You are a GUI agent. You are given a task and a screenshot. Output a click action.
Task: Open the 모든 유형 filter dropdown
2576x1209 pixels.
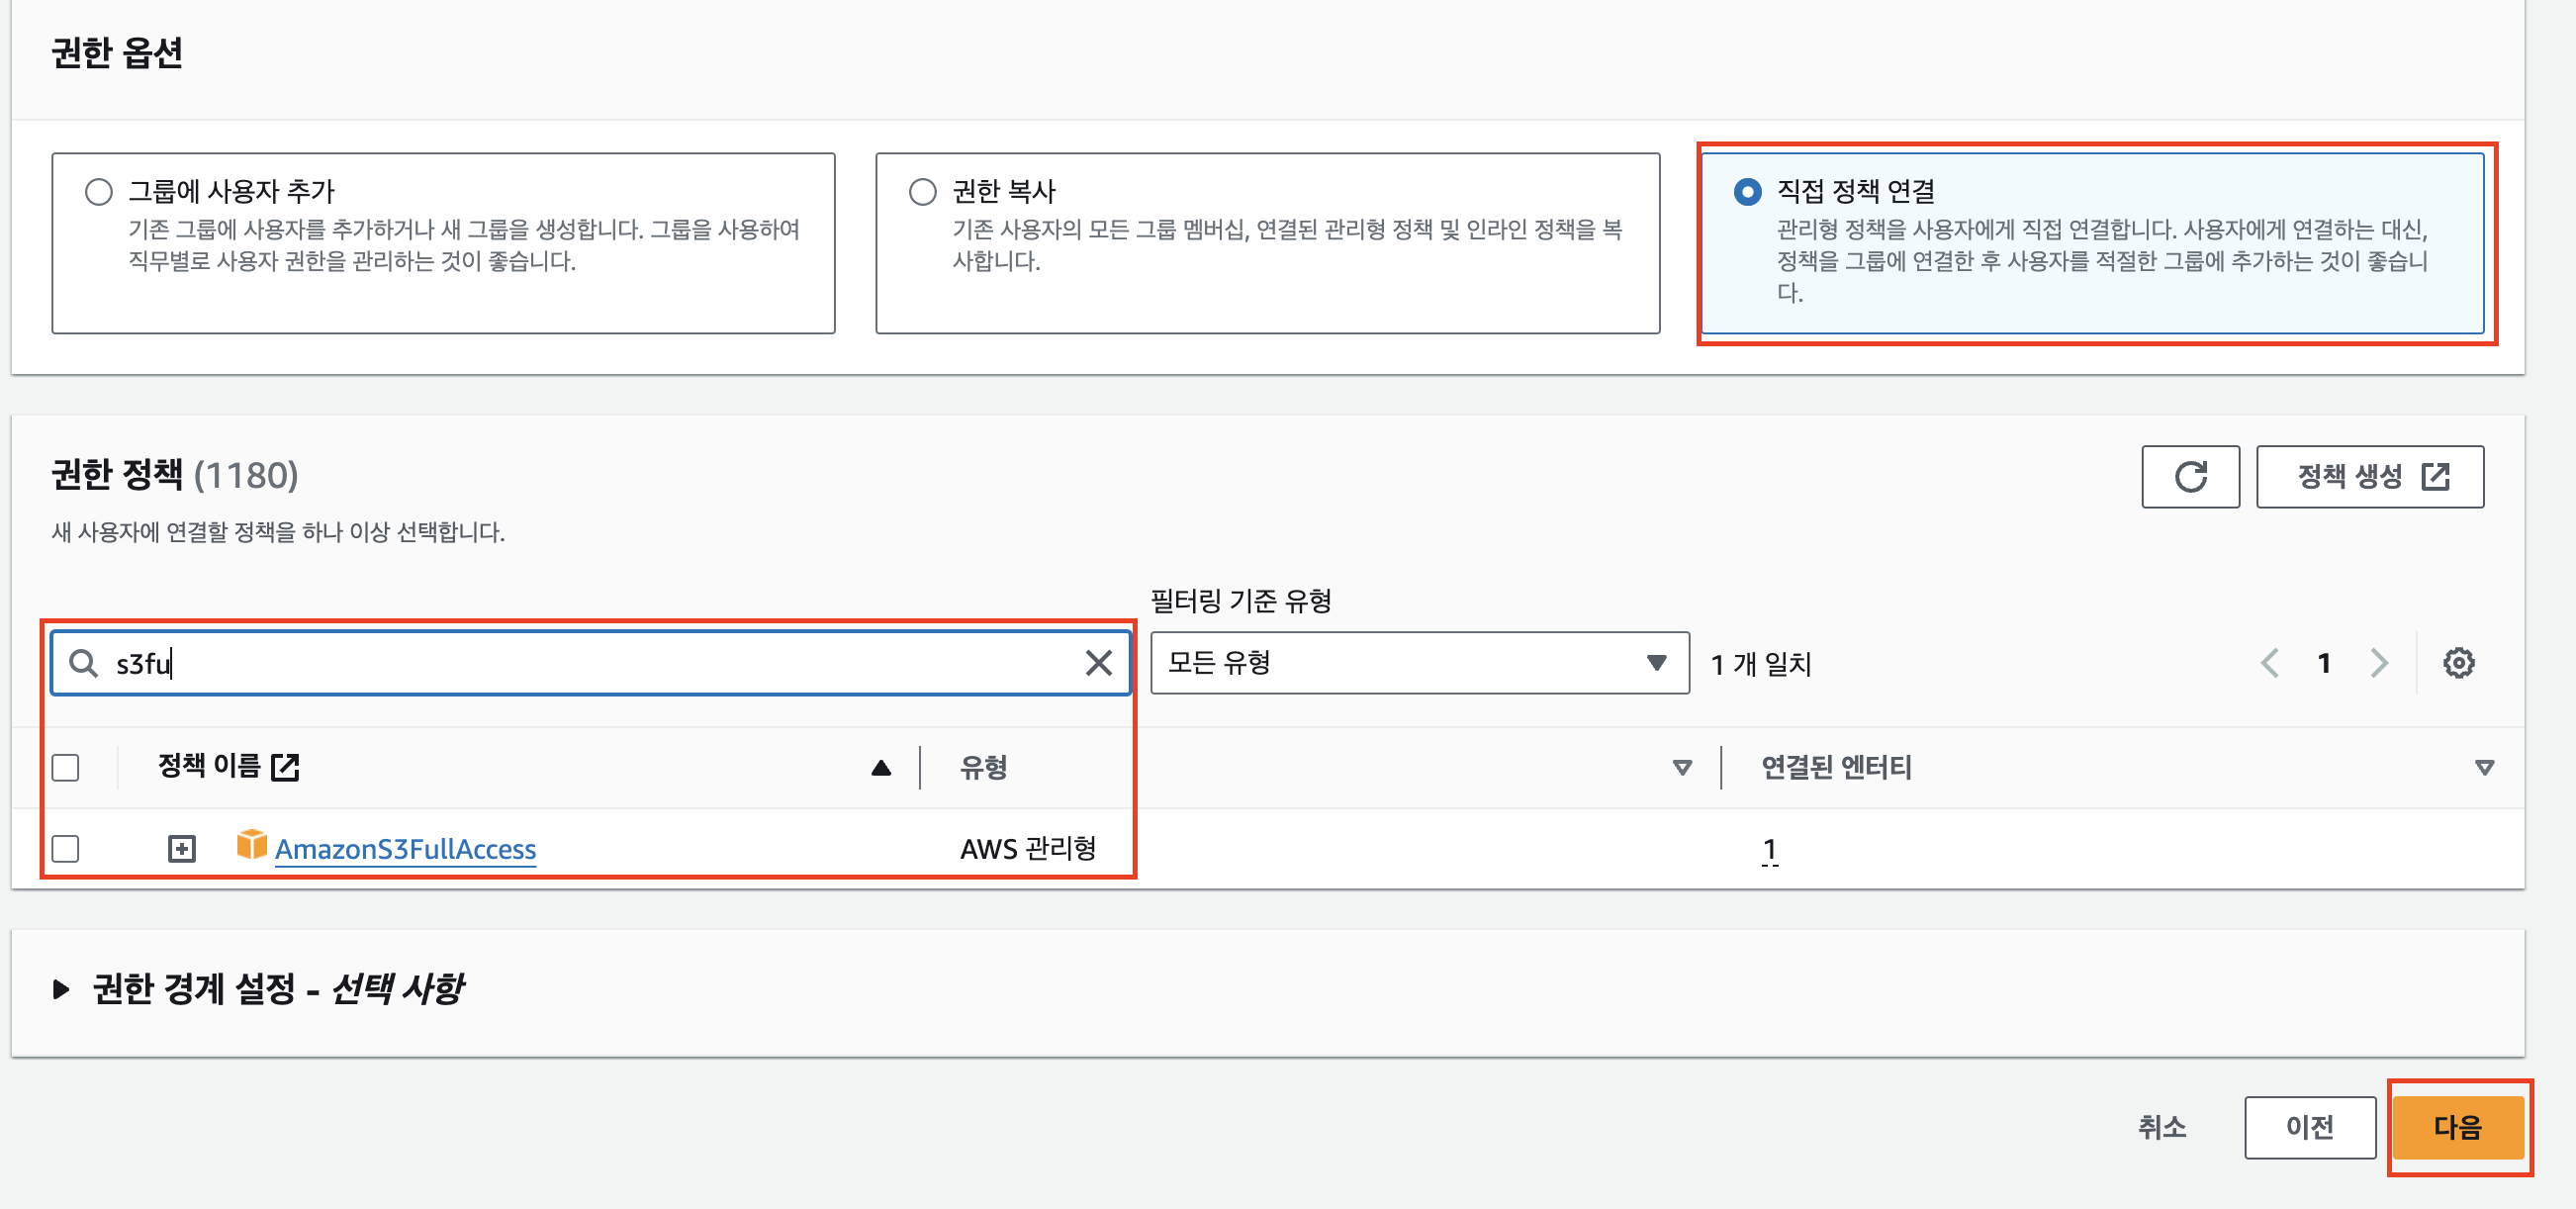coord(1418,663)
